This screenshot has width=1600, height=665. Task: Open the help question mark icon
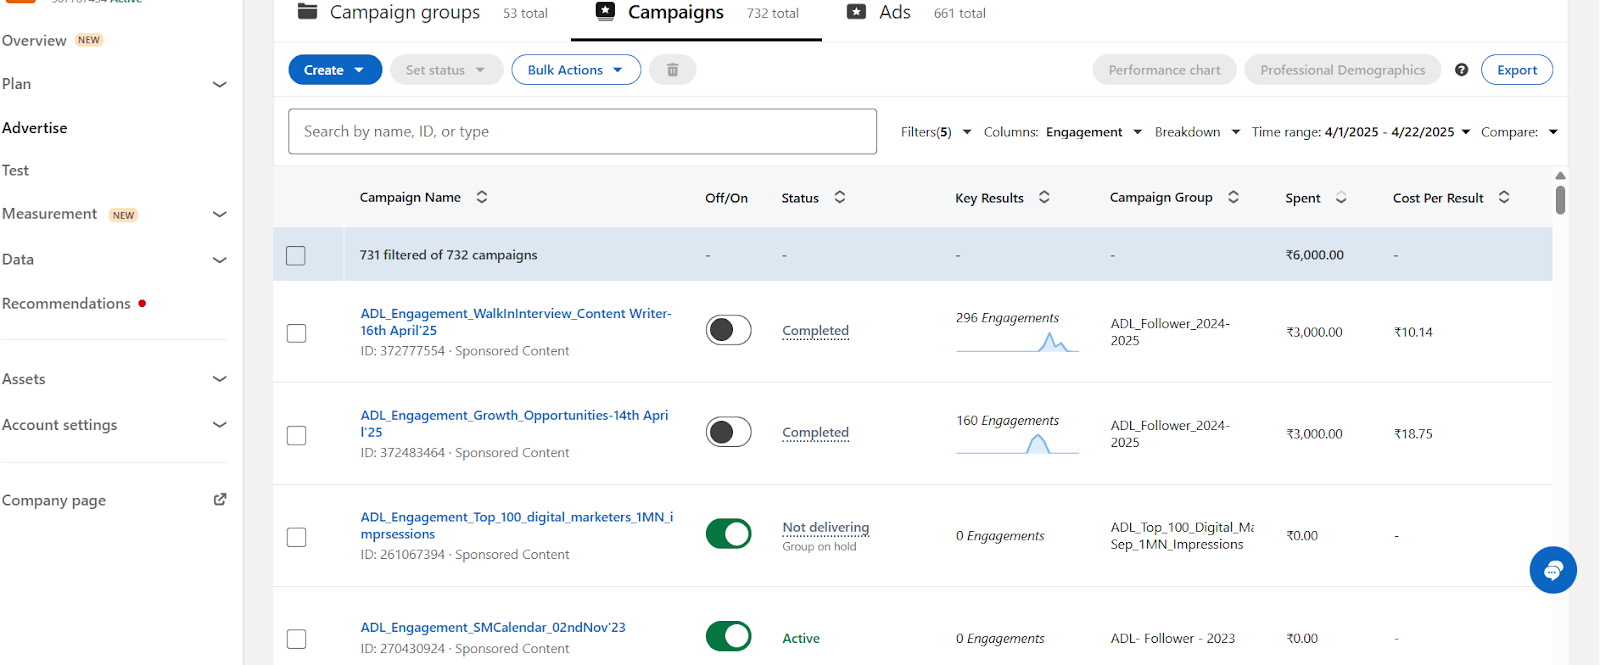[1461, 70]
